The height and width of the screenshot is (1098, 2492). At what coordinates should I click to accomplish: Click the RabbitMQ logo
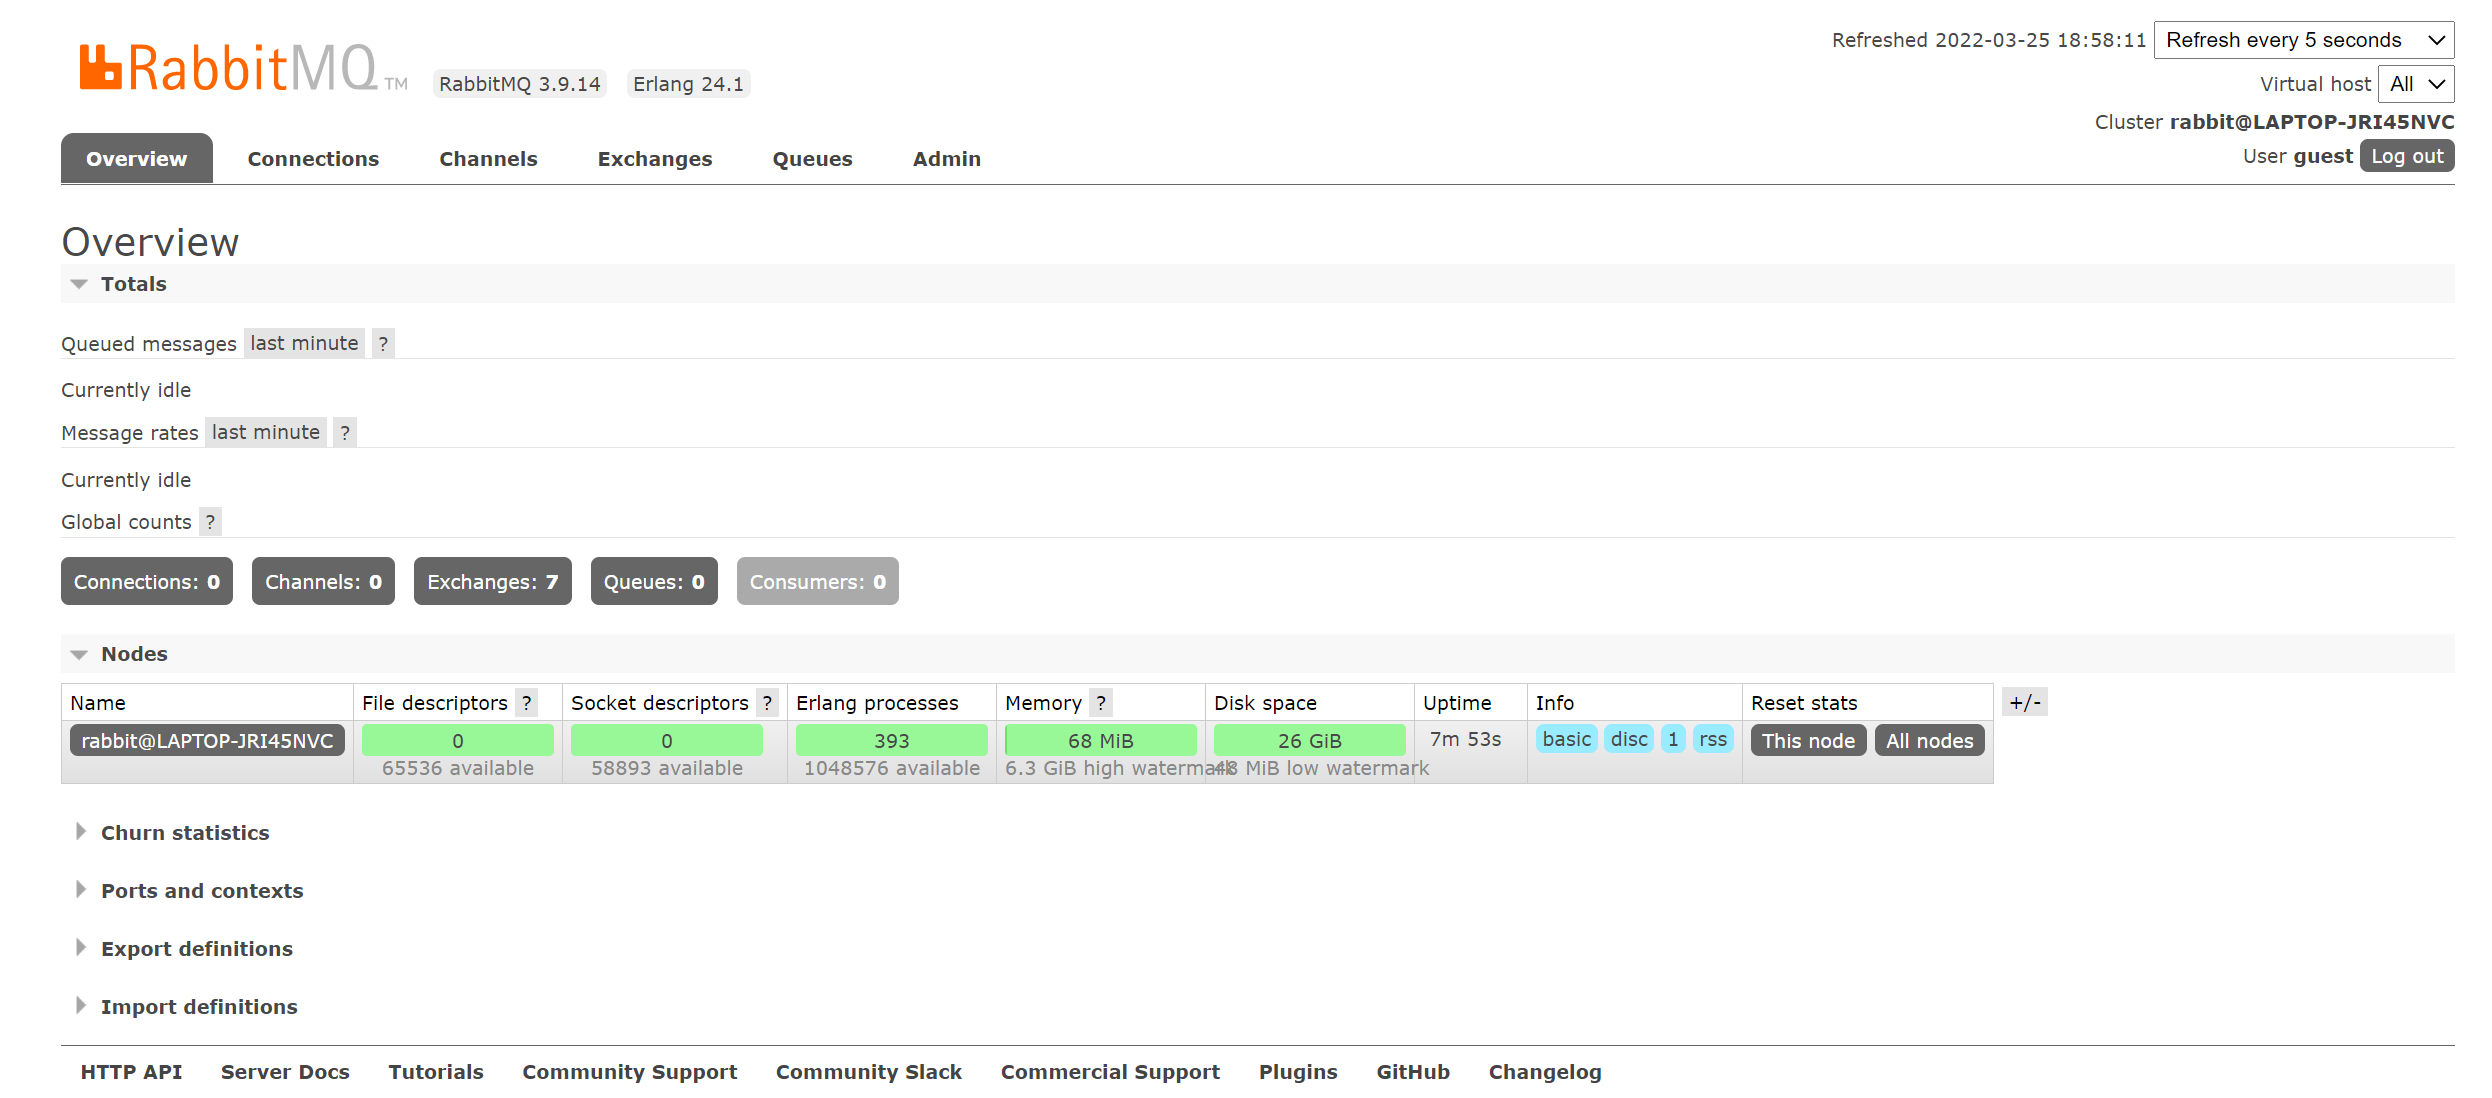coord(243,68)
